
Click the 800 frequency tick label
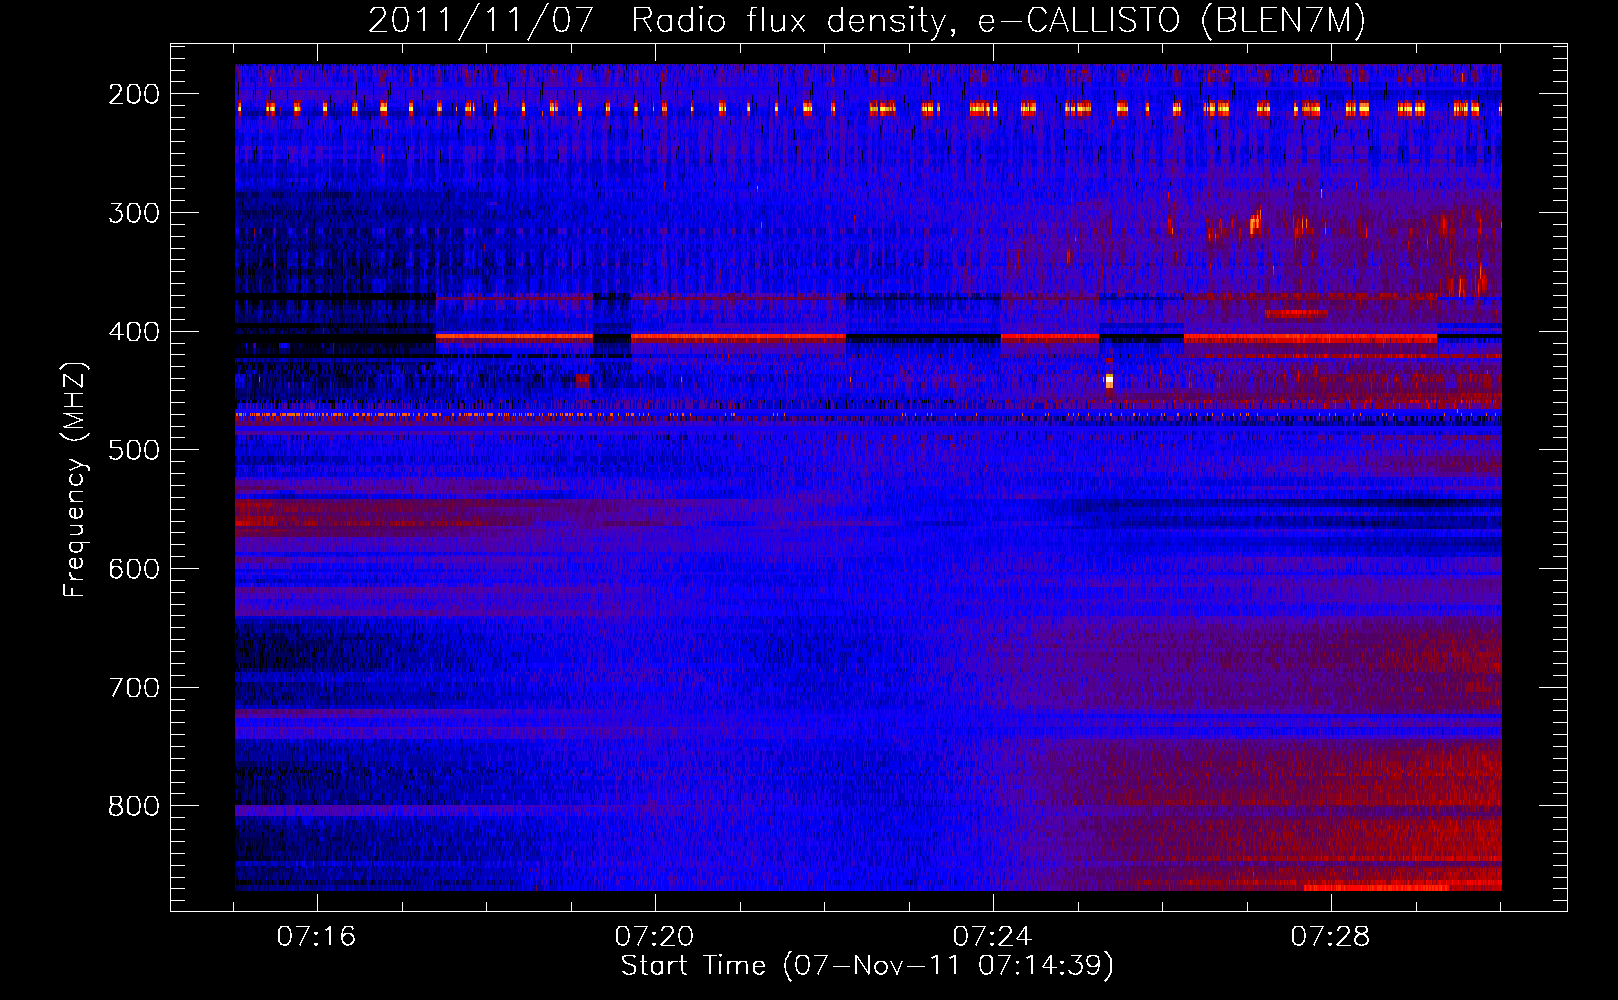pos(134,806)
